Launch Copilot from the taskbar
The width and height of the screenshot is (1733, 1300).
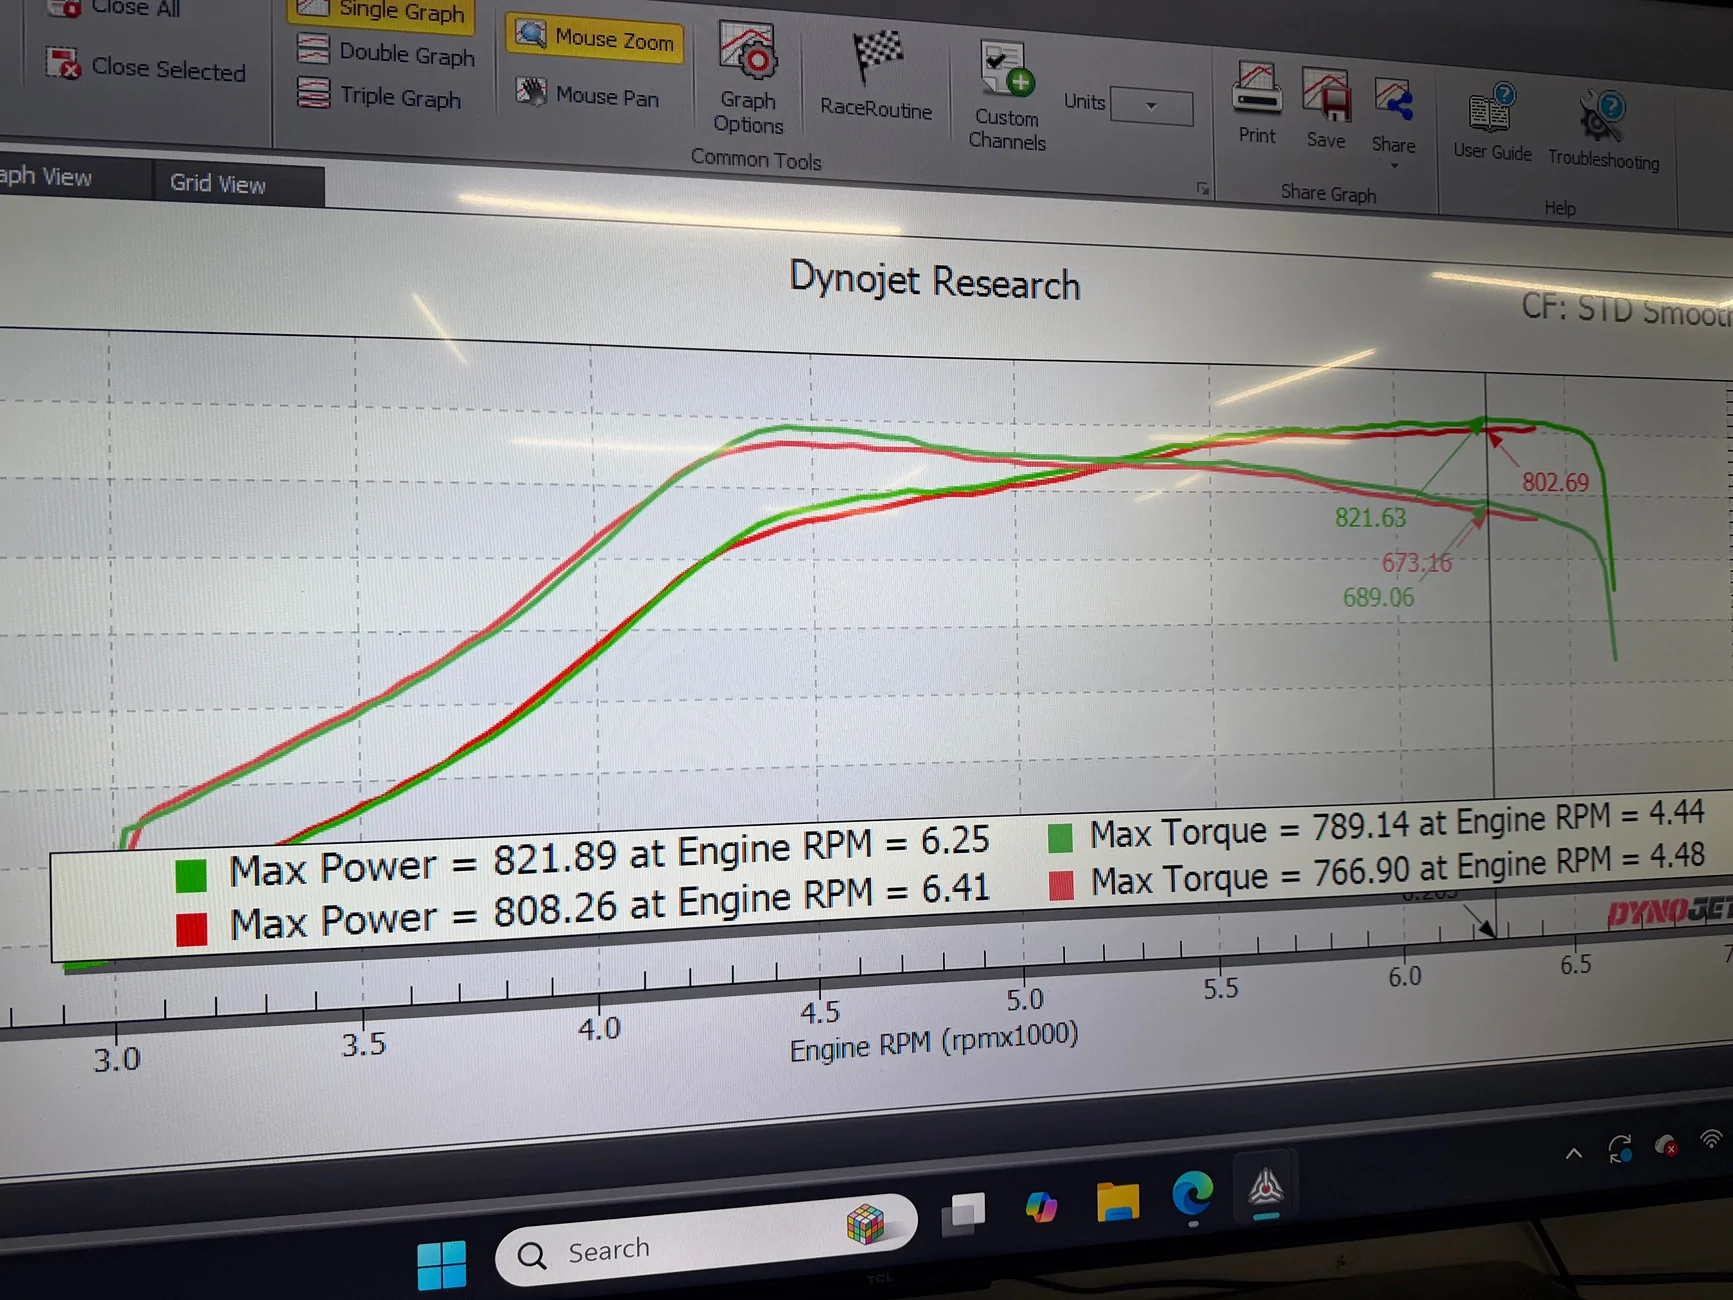pos(1041,1207)
